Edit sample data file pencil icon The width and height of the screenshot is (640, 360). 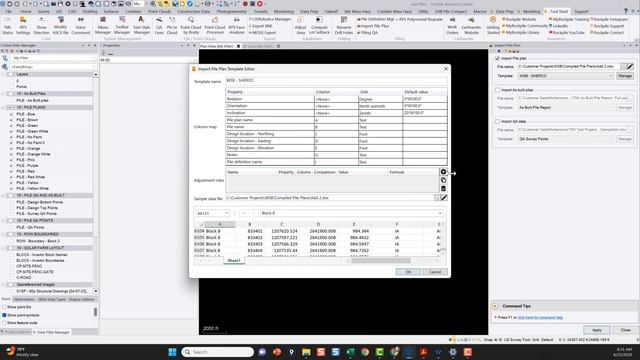(444, 198)
